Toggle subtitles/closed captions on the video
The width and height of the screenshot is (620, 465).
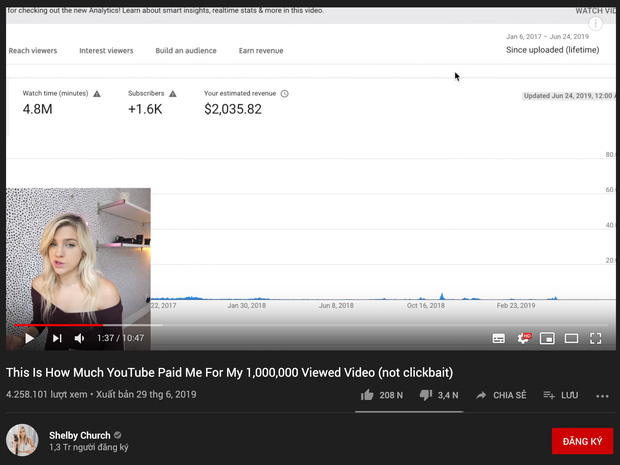[499, 339]
